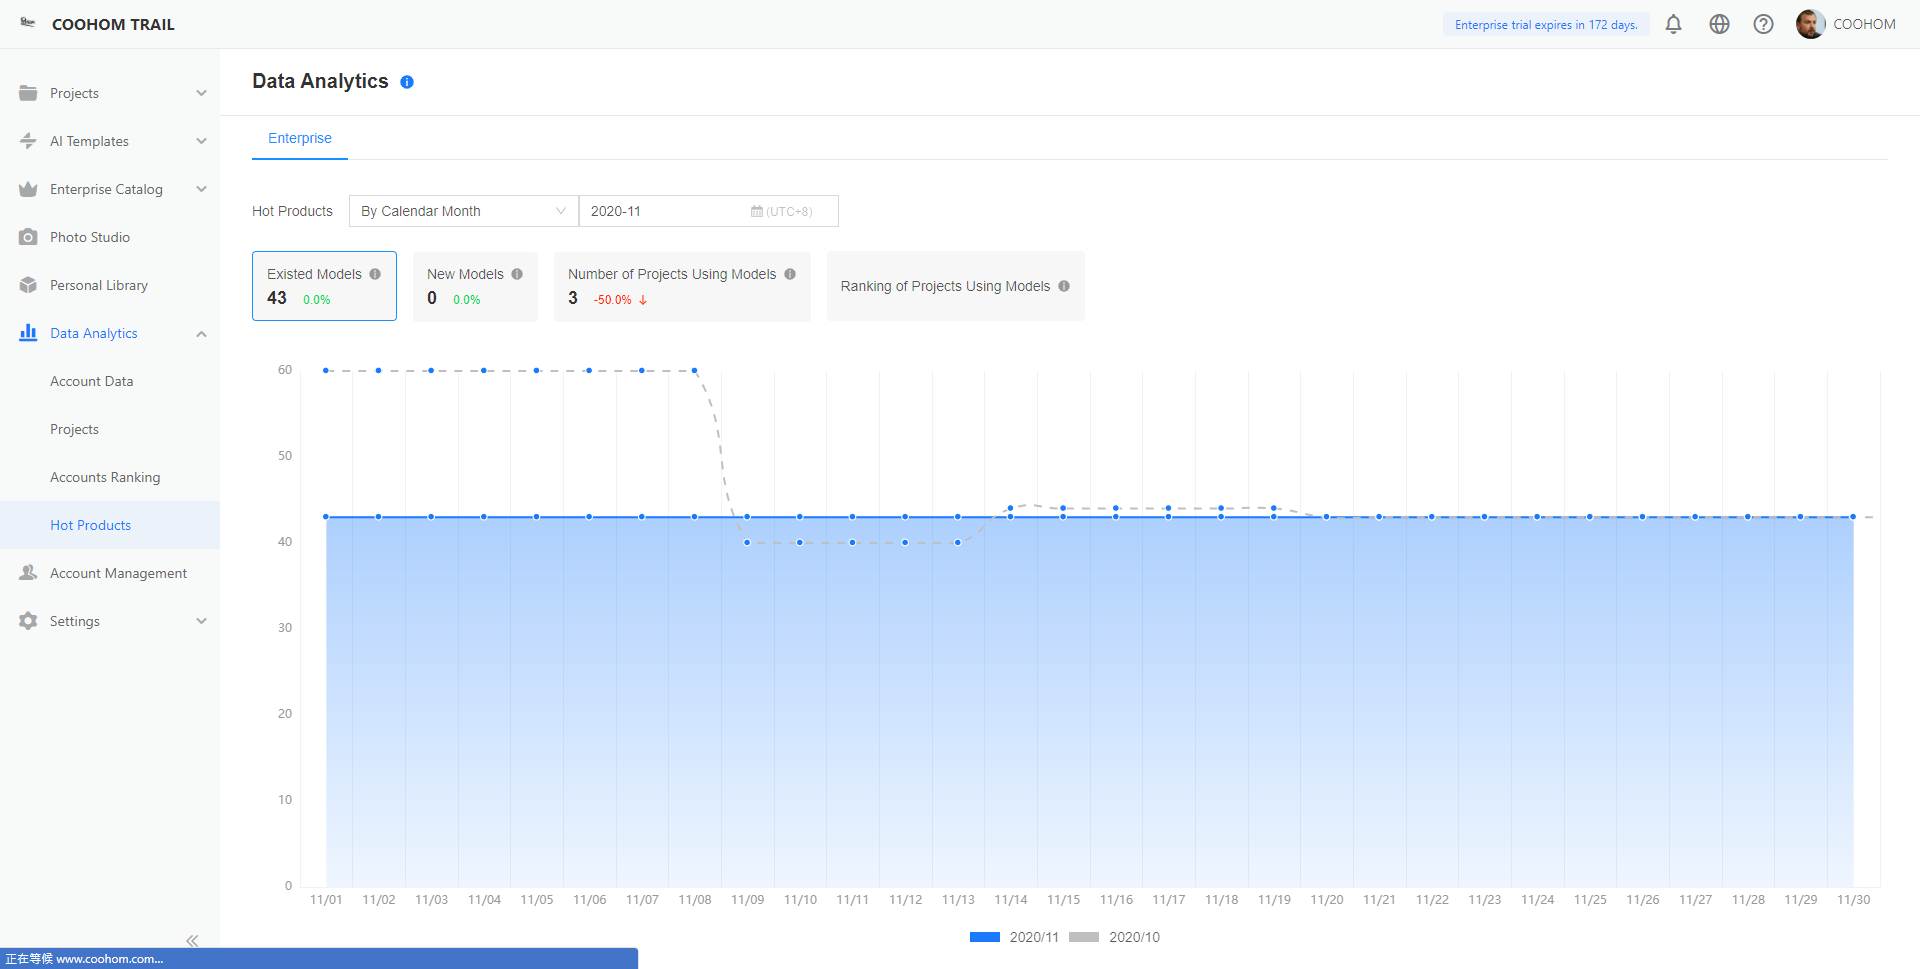
Task: Toggle the 2020/11 legend series
Action: pos(1014,937)
